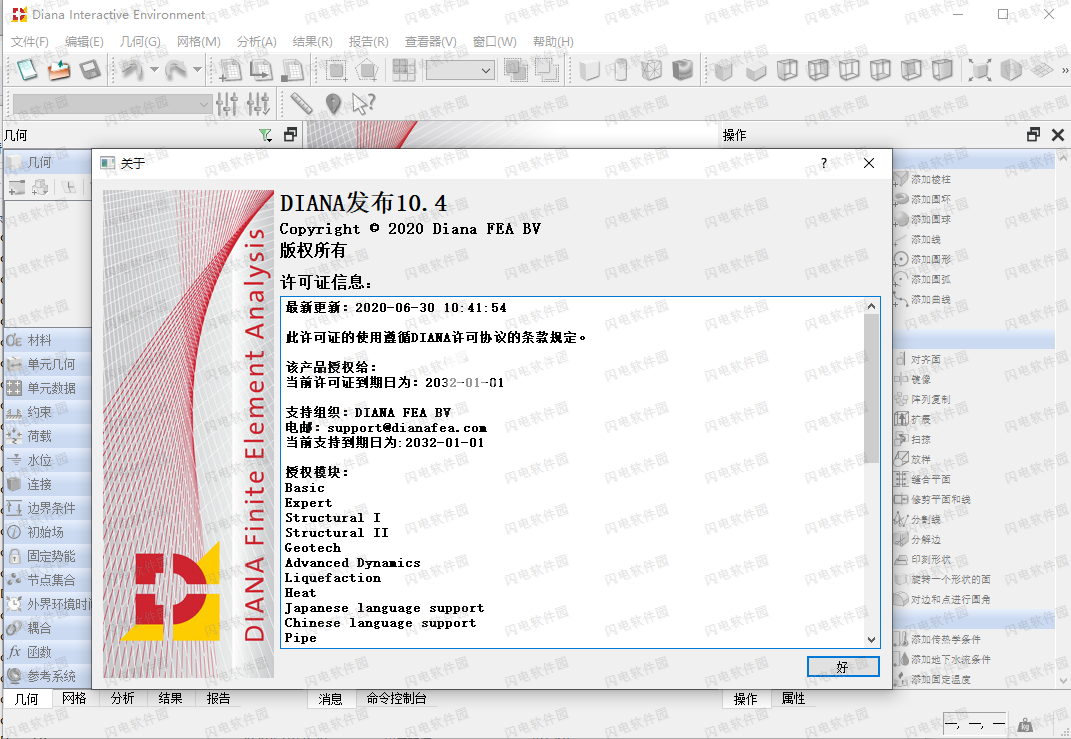Expand the 材料 section in the left panel
1071x739 pixels.
48,340
